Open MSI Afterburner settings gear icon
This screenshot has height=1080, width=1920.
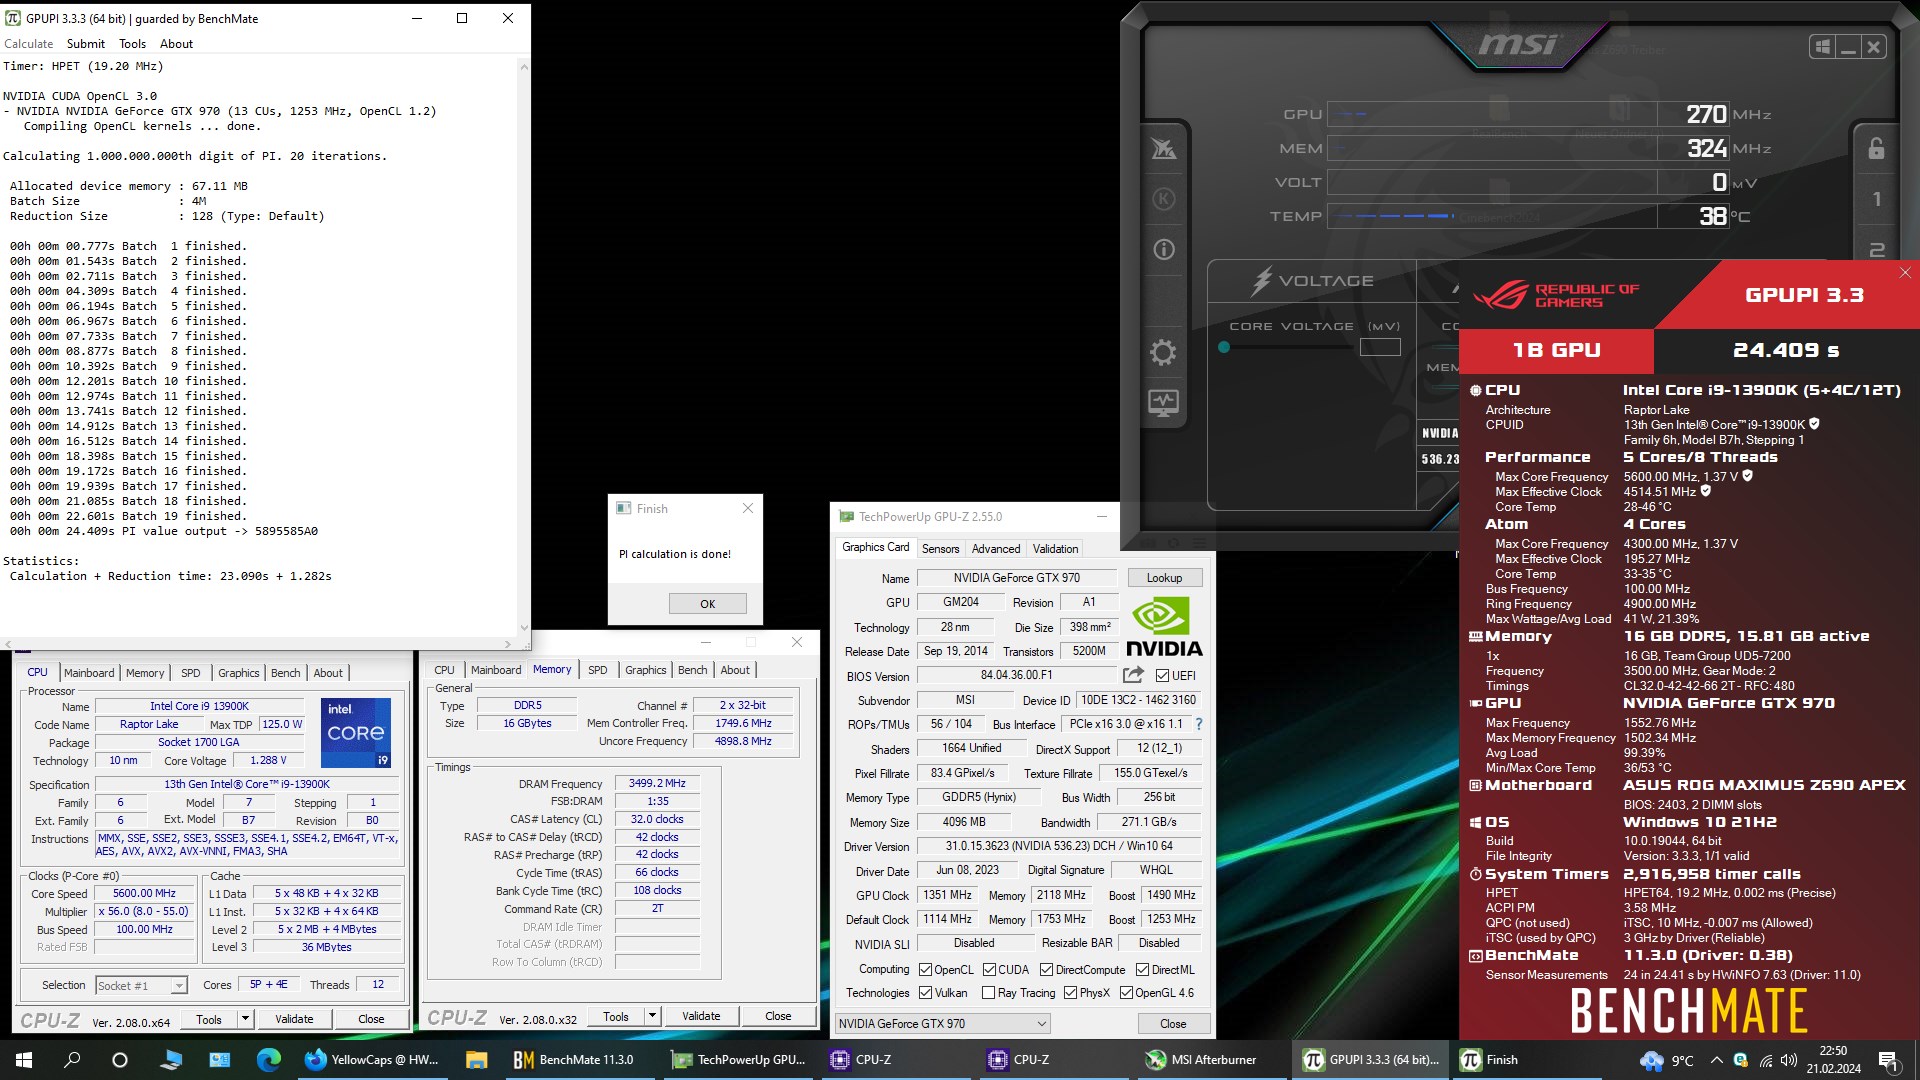(1163, 352)
